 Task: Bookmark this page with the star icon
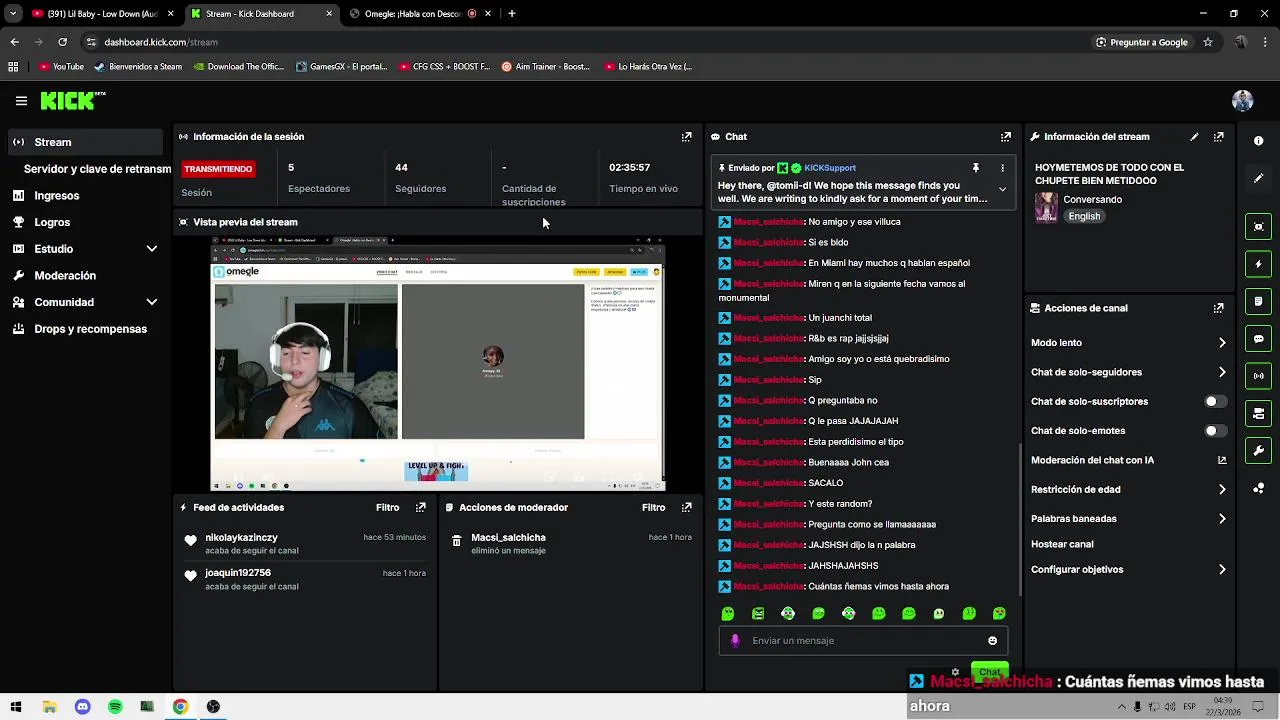tap(1208, 42)
